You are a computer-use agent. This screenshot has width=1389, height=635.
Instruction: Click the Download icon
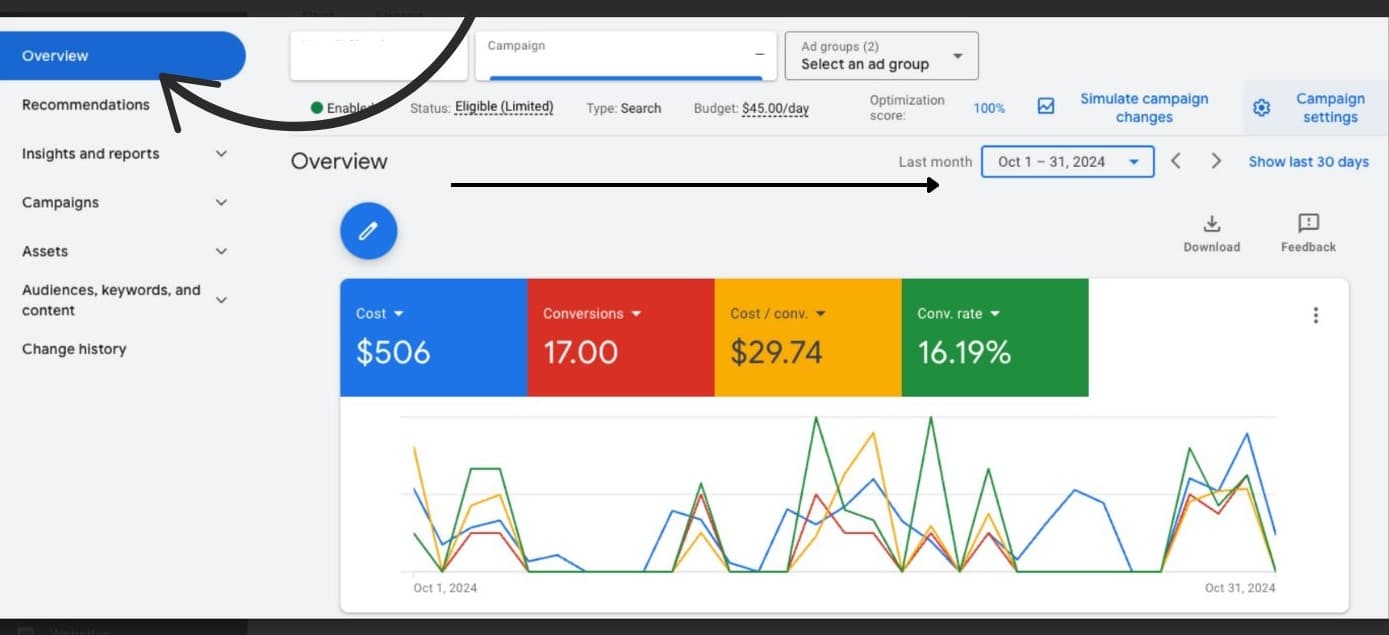[1211, 223]
